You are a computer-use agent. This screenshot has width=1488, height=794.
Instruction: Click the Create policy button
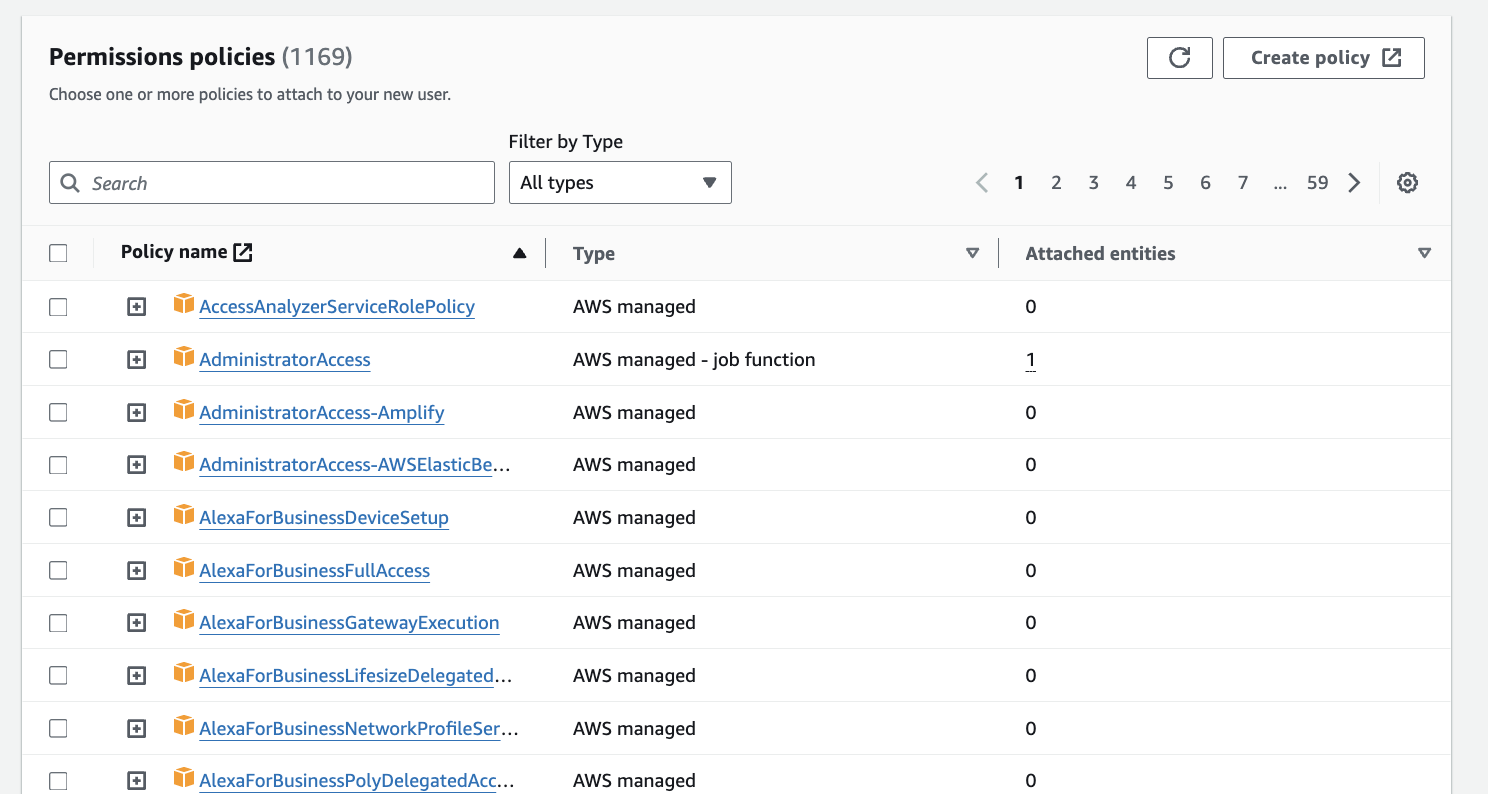pos(1324,58)
